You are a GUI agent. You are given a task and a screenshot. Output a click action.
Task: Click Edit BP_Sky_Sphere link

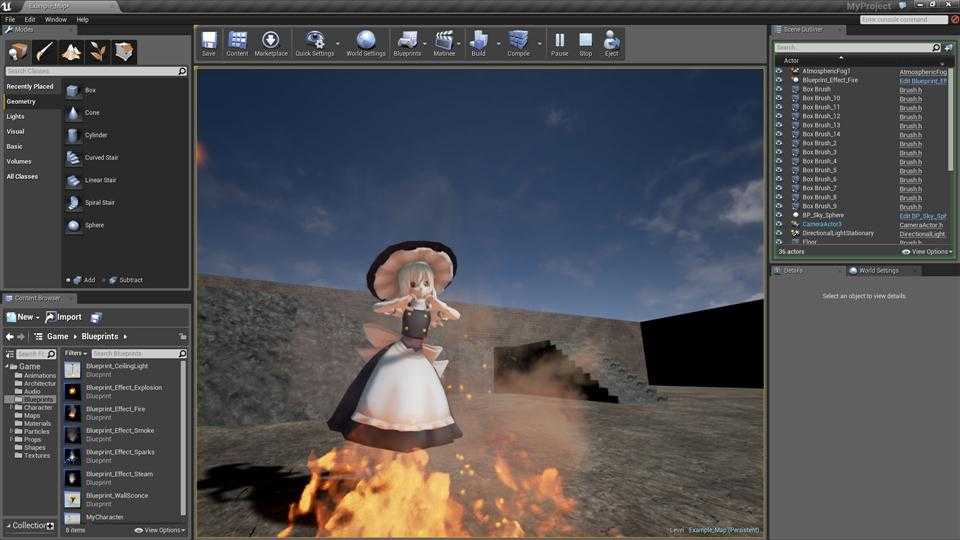pyautogui.click(x=923, y=216)
